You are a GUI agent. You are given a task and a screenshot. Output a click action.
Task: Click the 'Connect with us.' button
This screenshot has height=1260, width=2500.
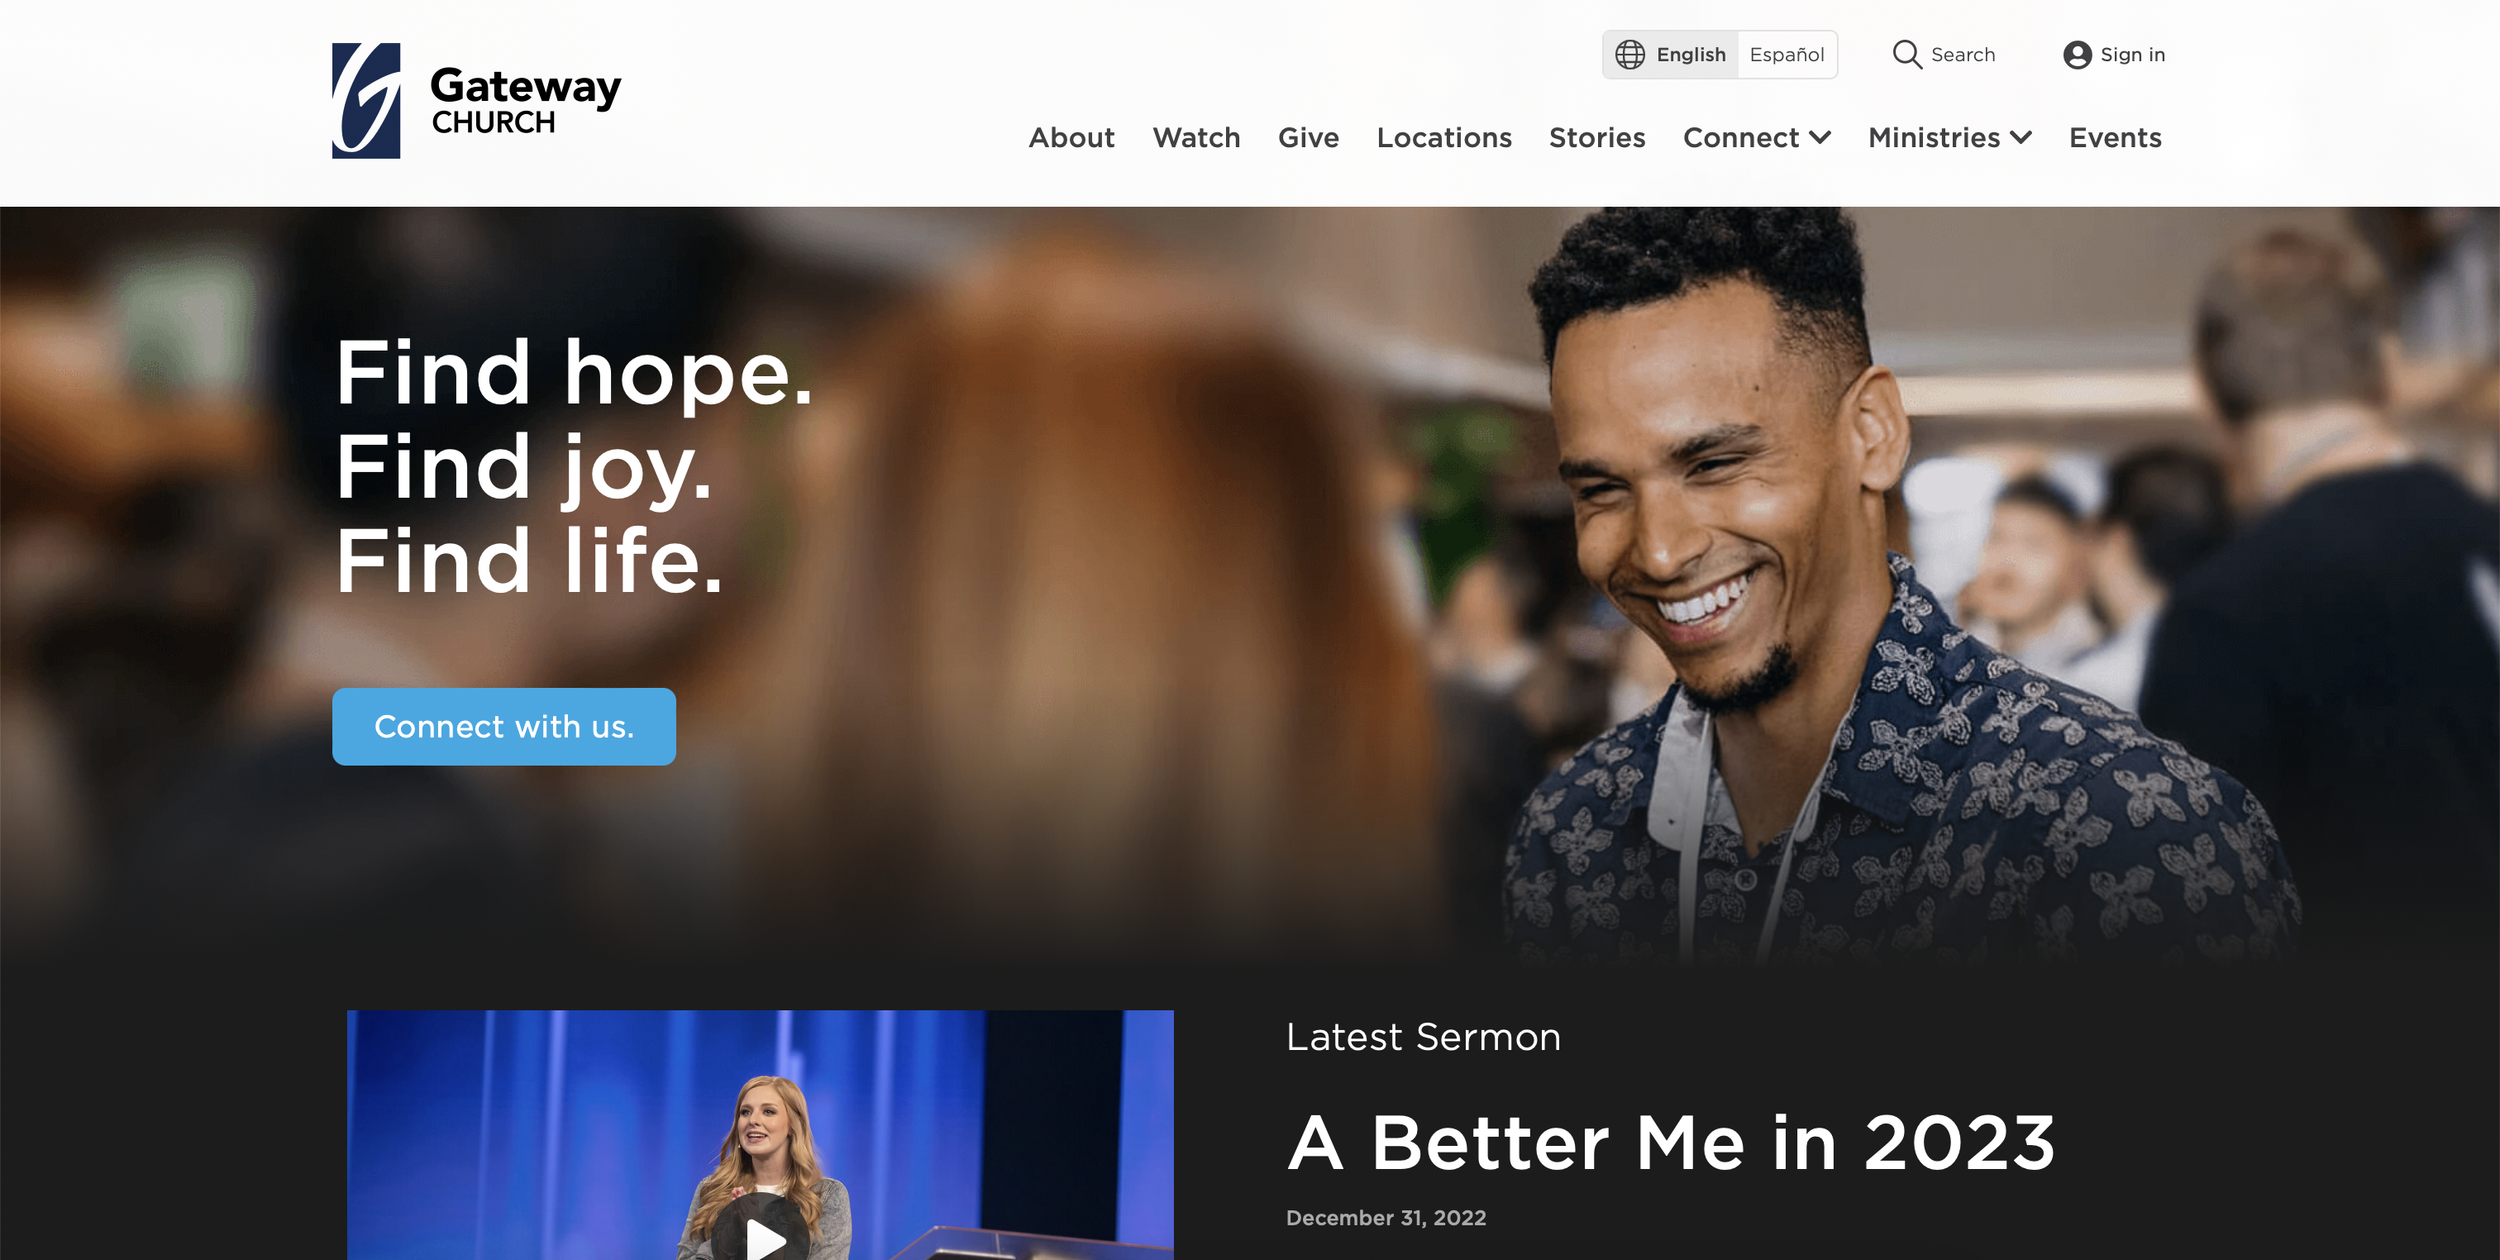pos(504,727)
